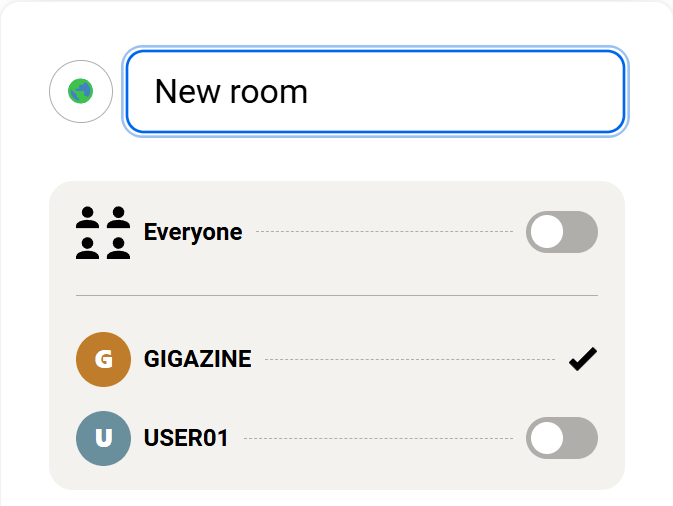Enable the USER01 toggle switch
This screenshot has width=673, height=506.
point(561,438)
